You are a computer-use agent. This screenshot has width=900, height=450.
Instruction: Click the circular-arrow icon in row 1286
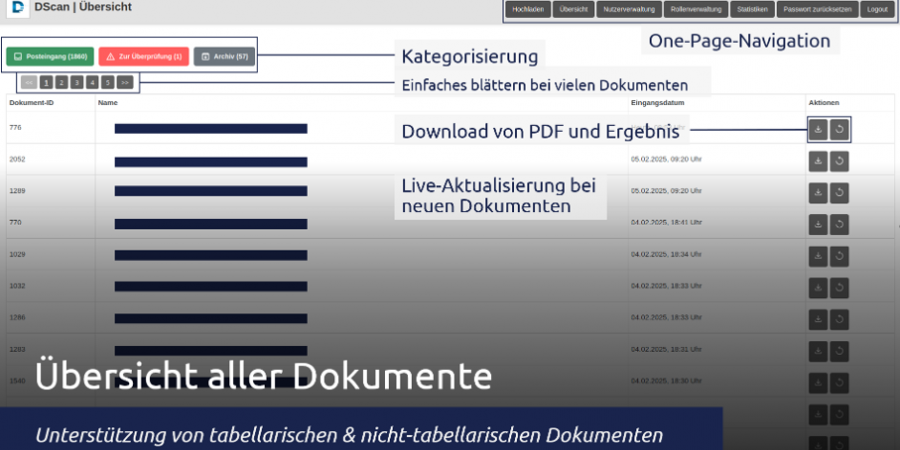click(839, 320)
